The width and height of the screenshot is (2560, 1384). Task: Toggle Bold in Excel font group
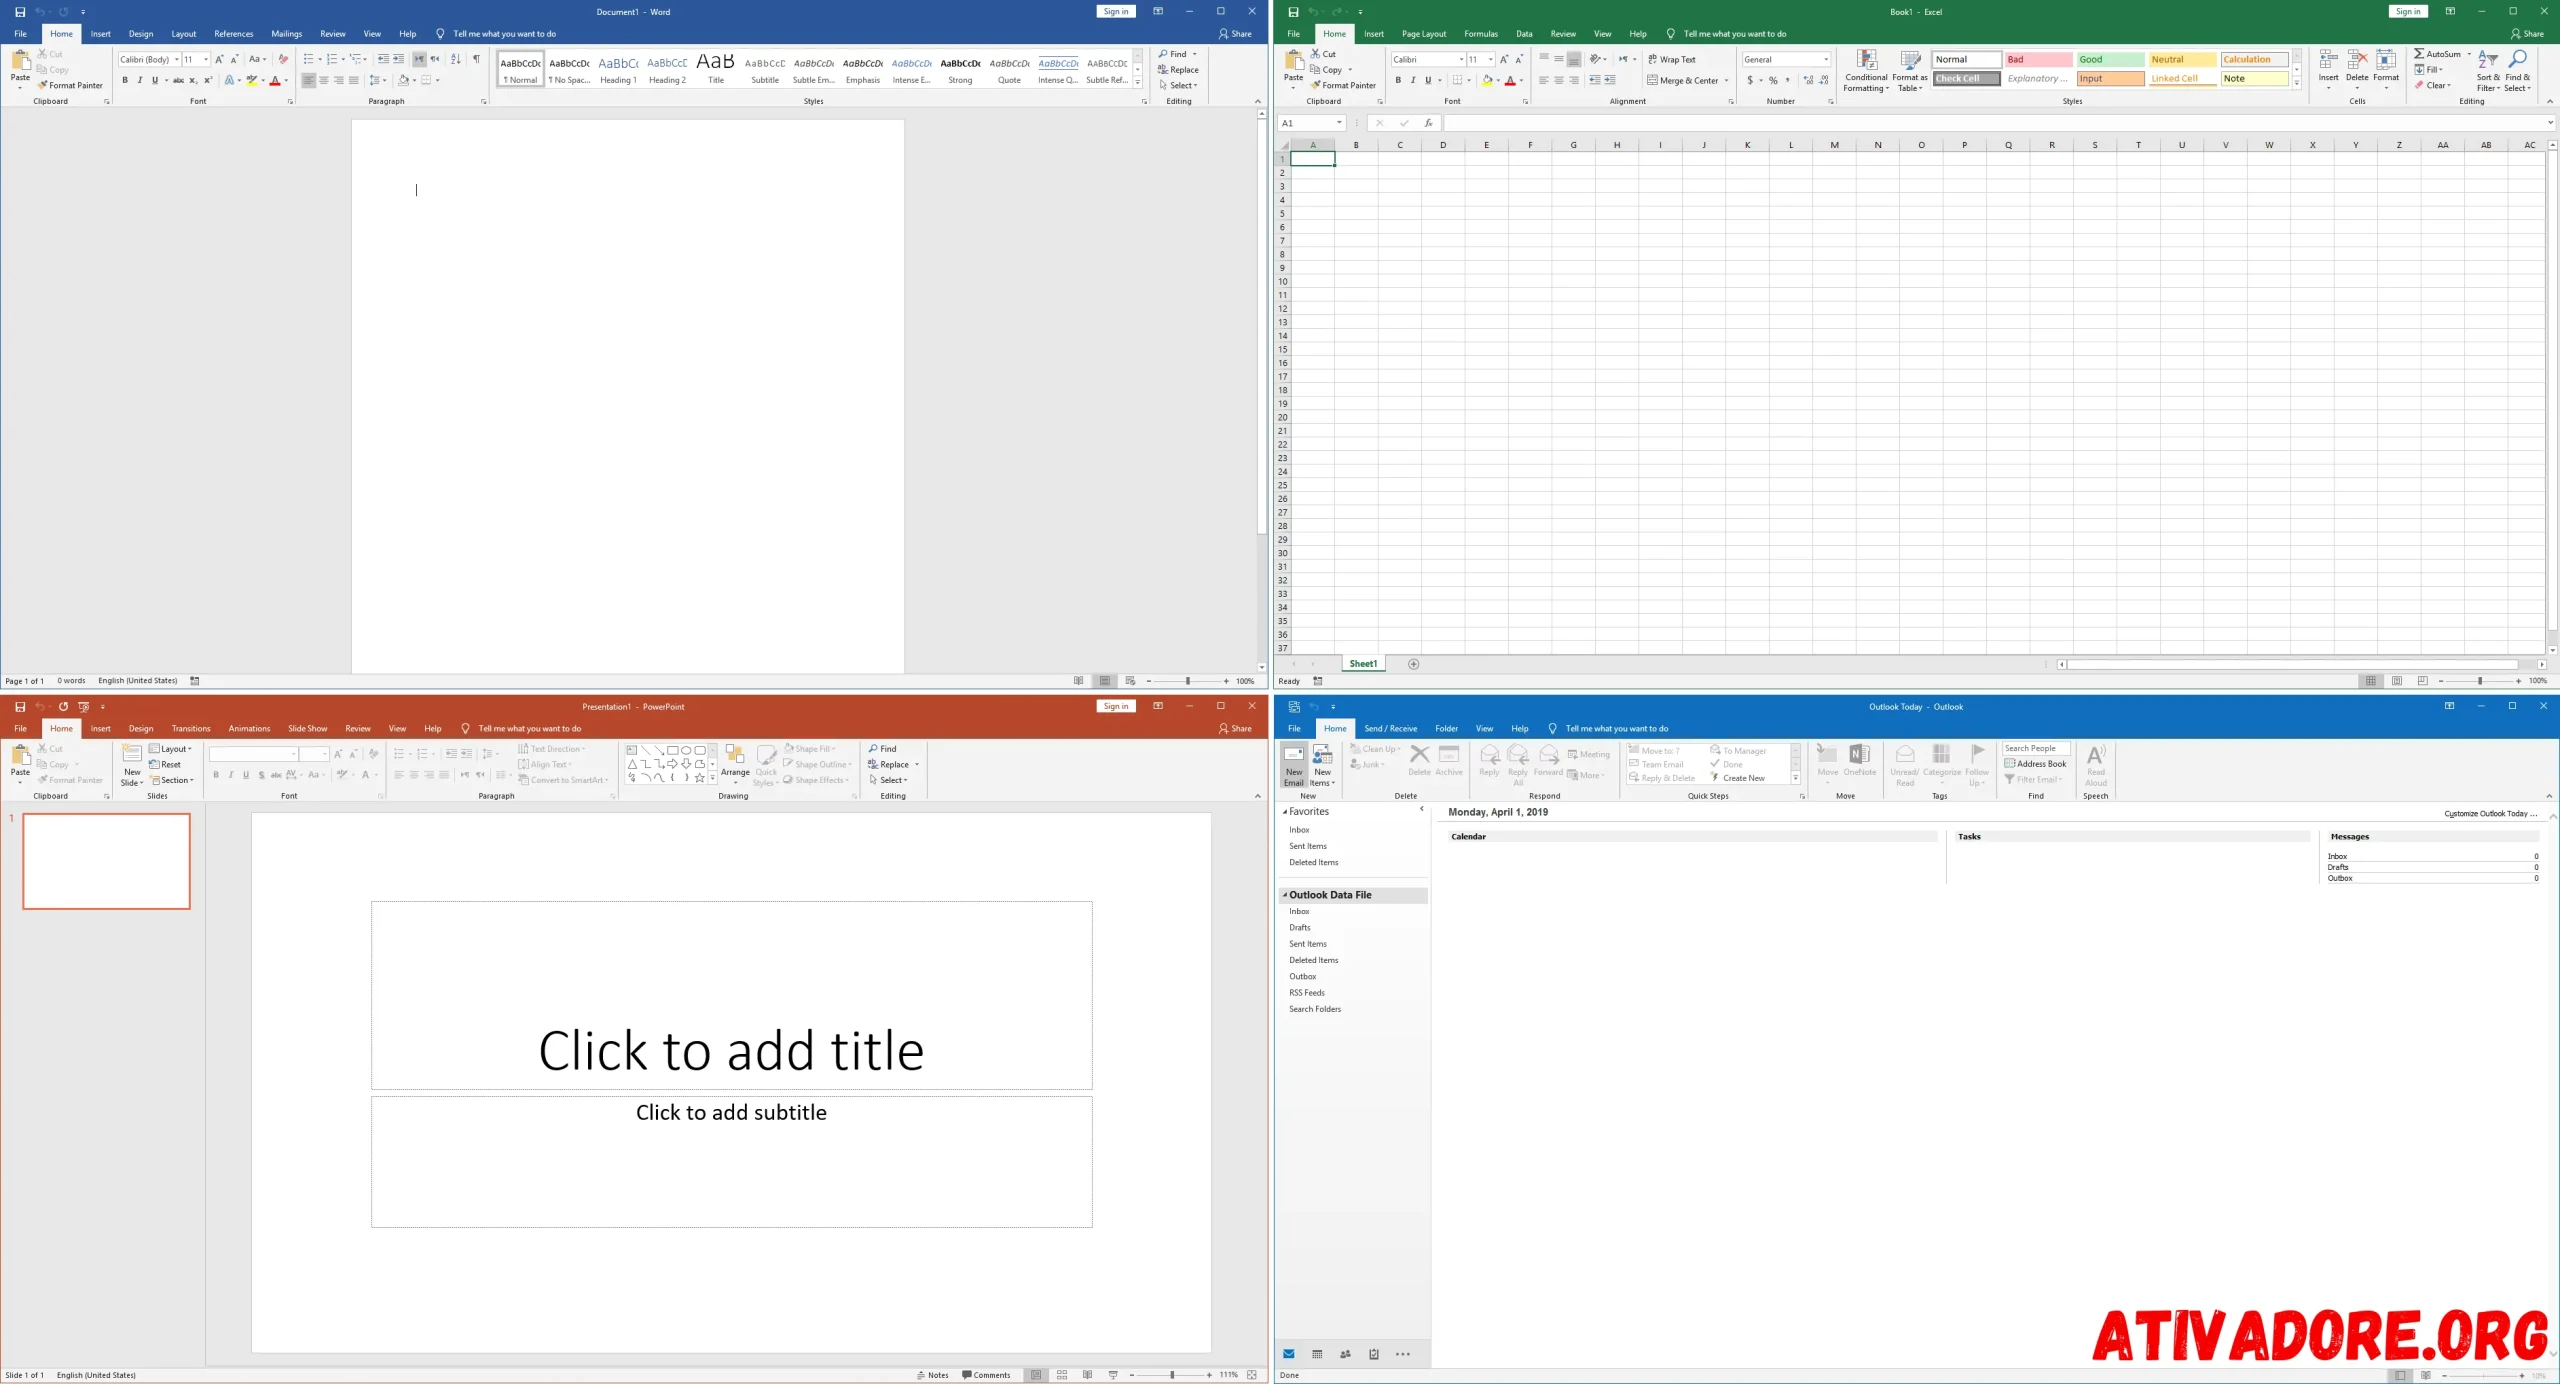[1398, 80]
